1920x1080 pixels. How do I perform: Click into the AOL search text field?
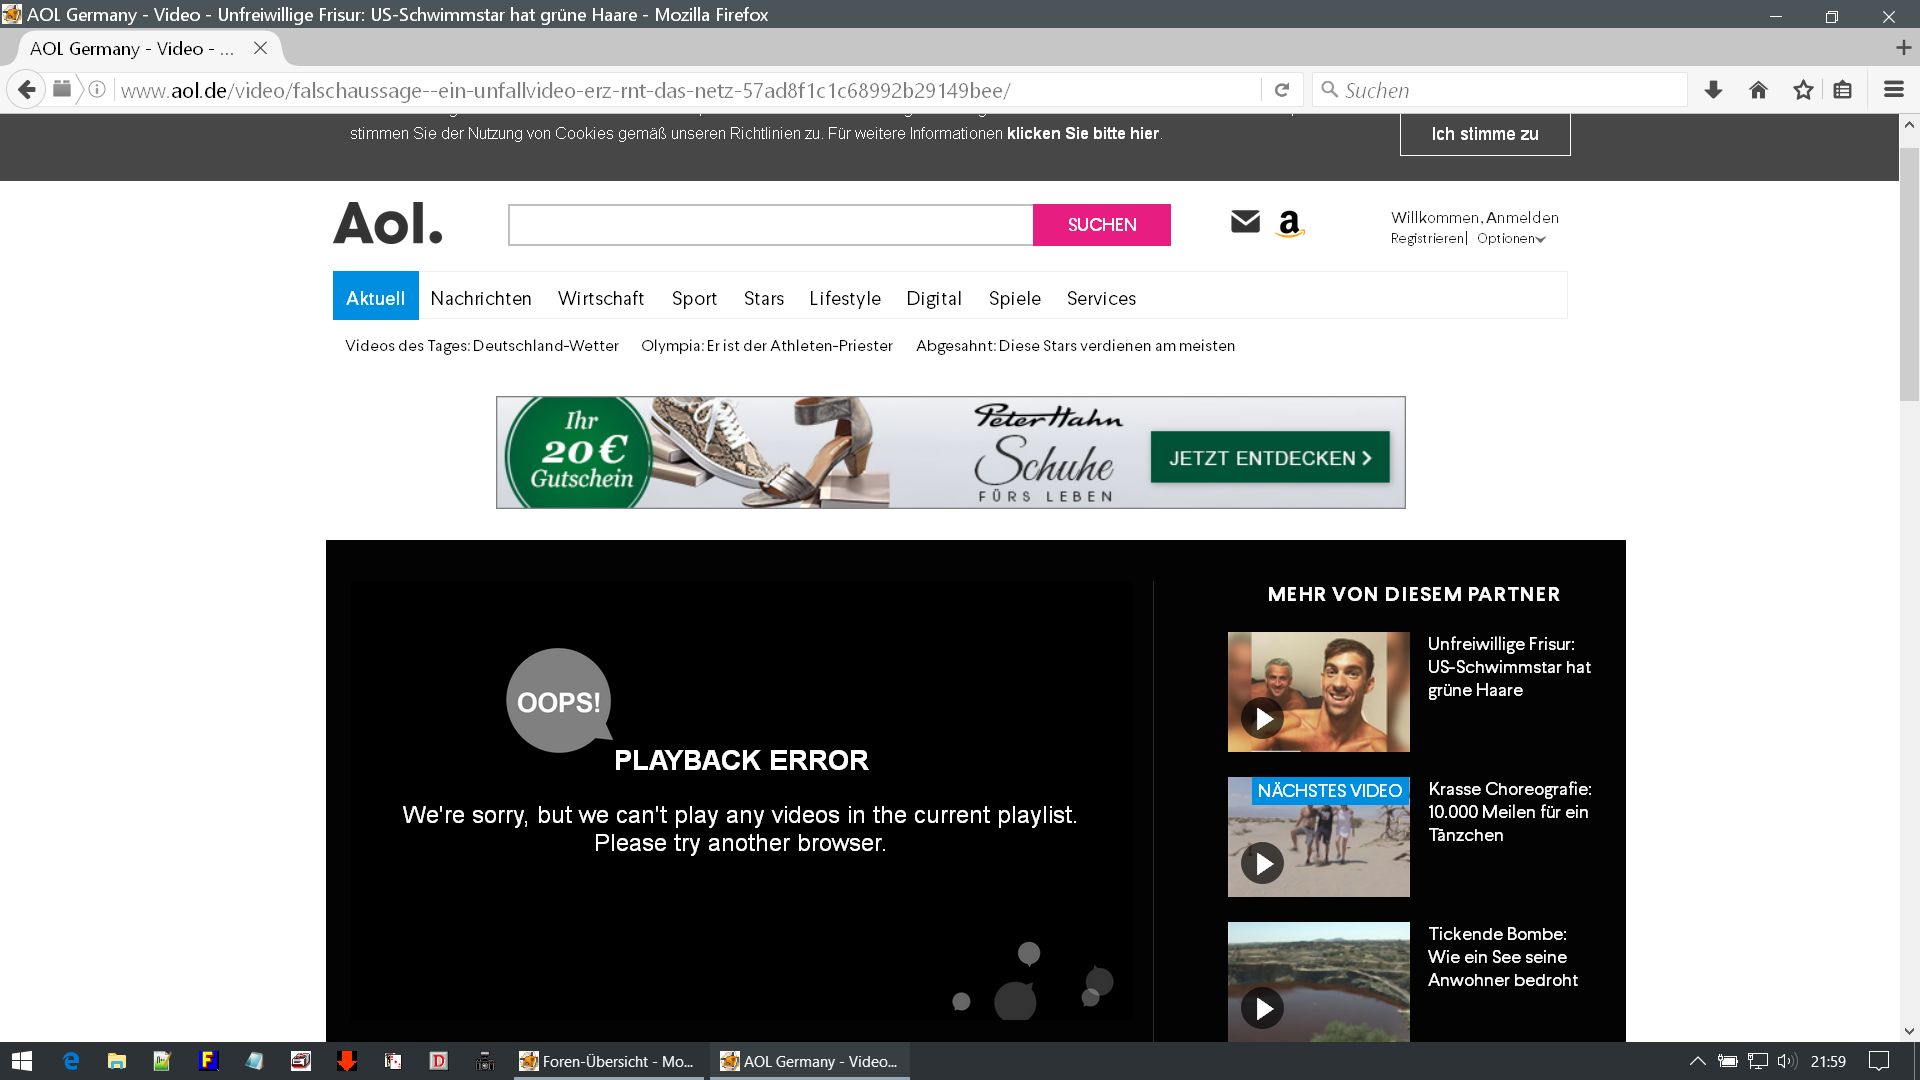pyautogui.click(x=770, y=225)
